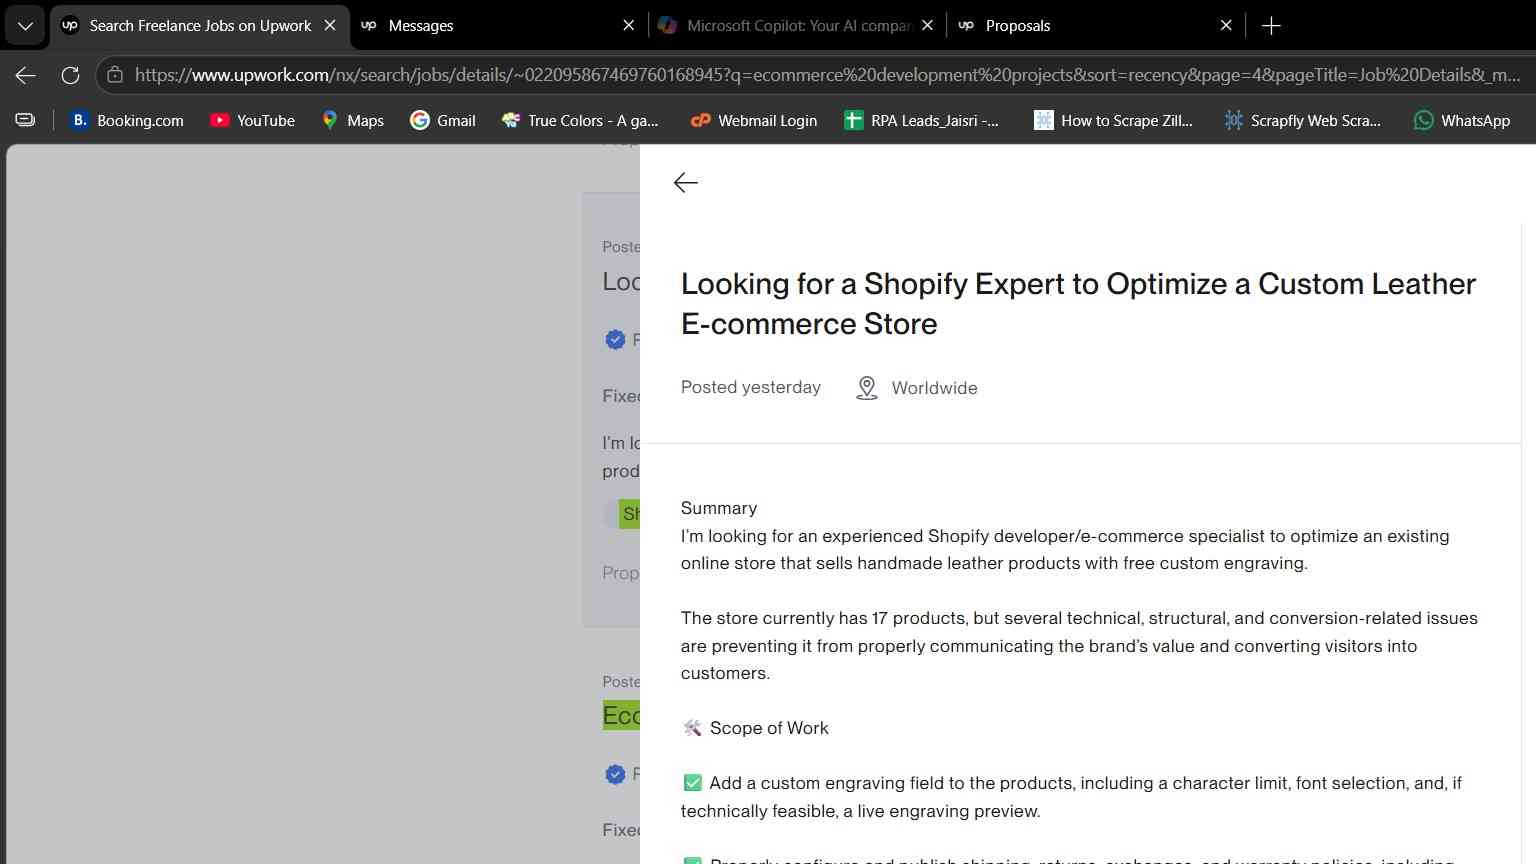Open a new browser tab with the plus button

(1271, 26)
